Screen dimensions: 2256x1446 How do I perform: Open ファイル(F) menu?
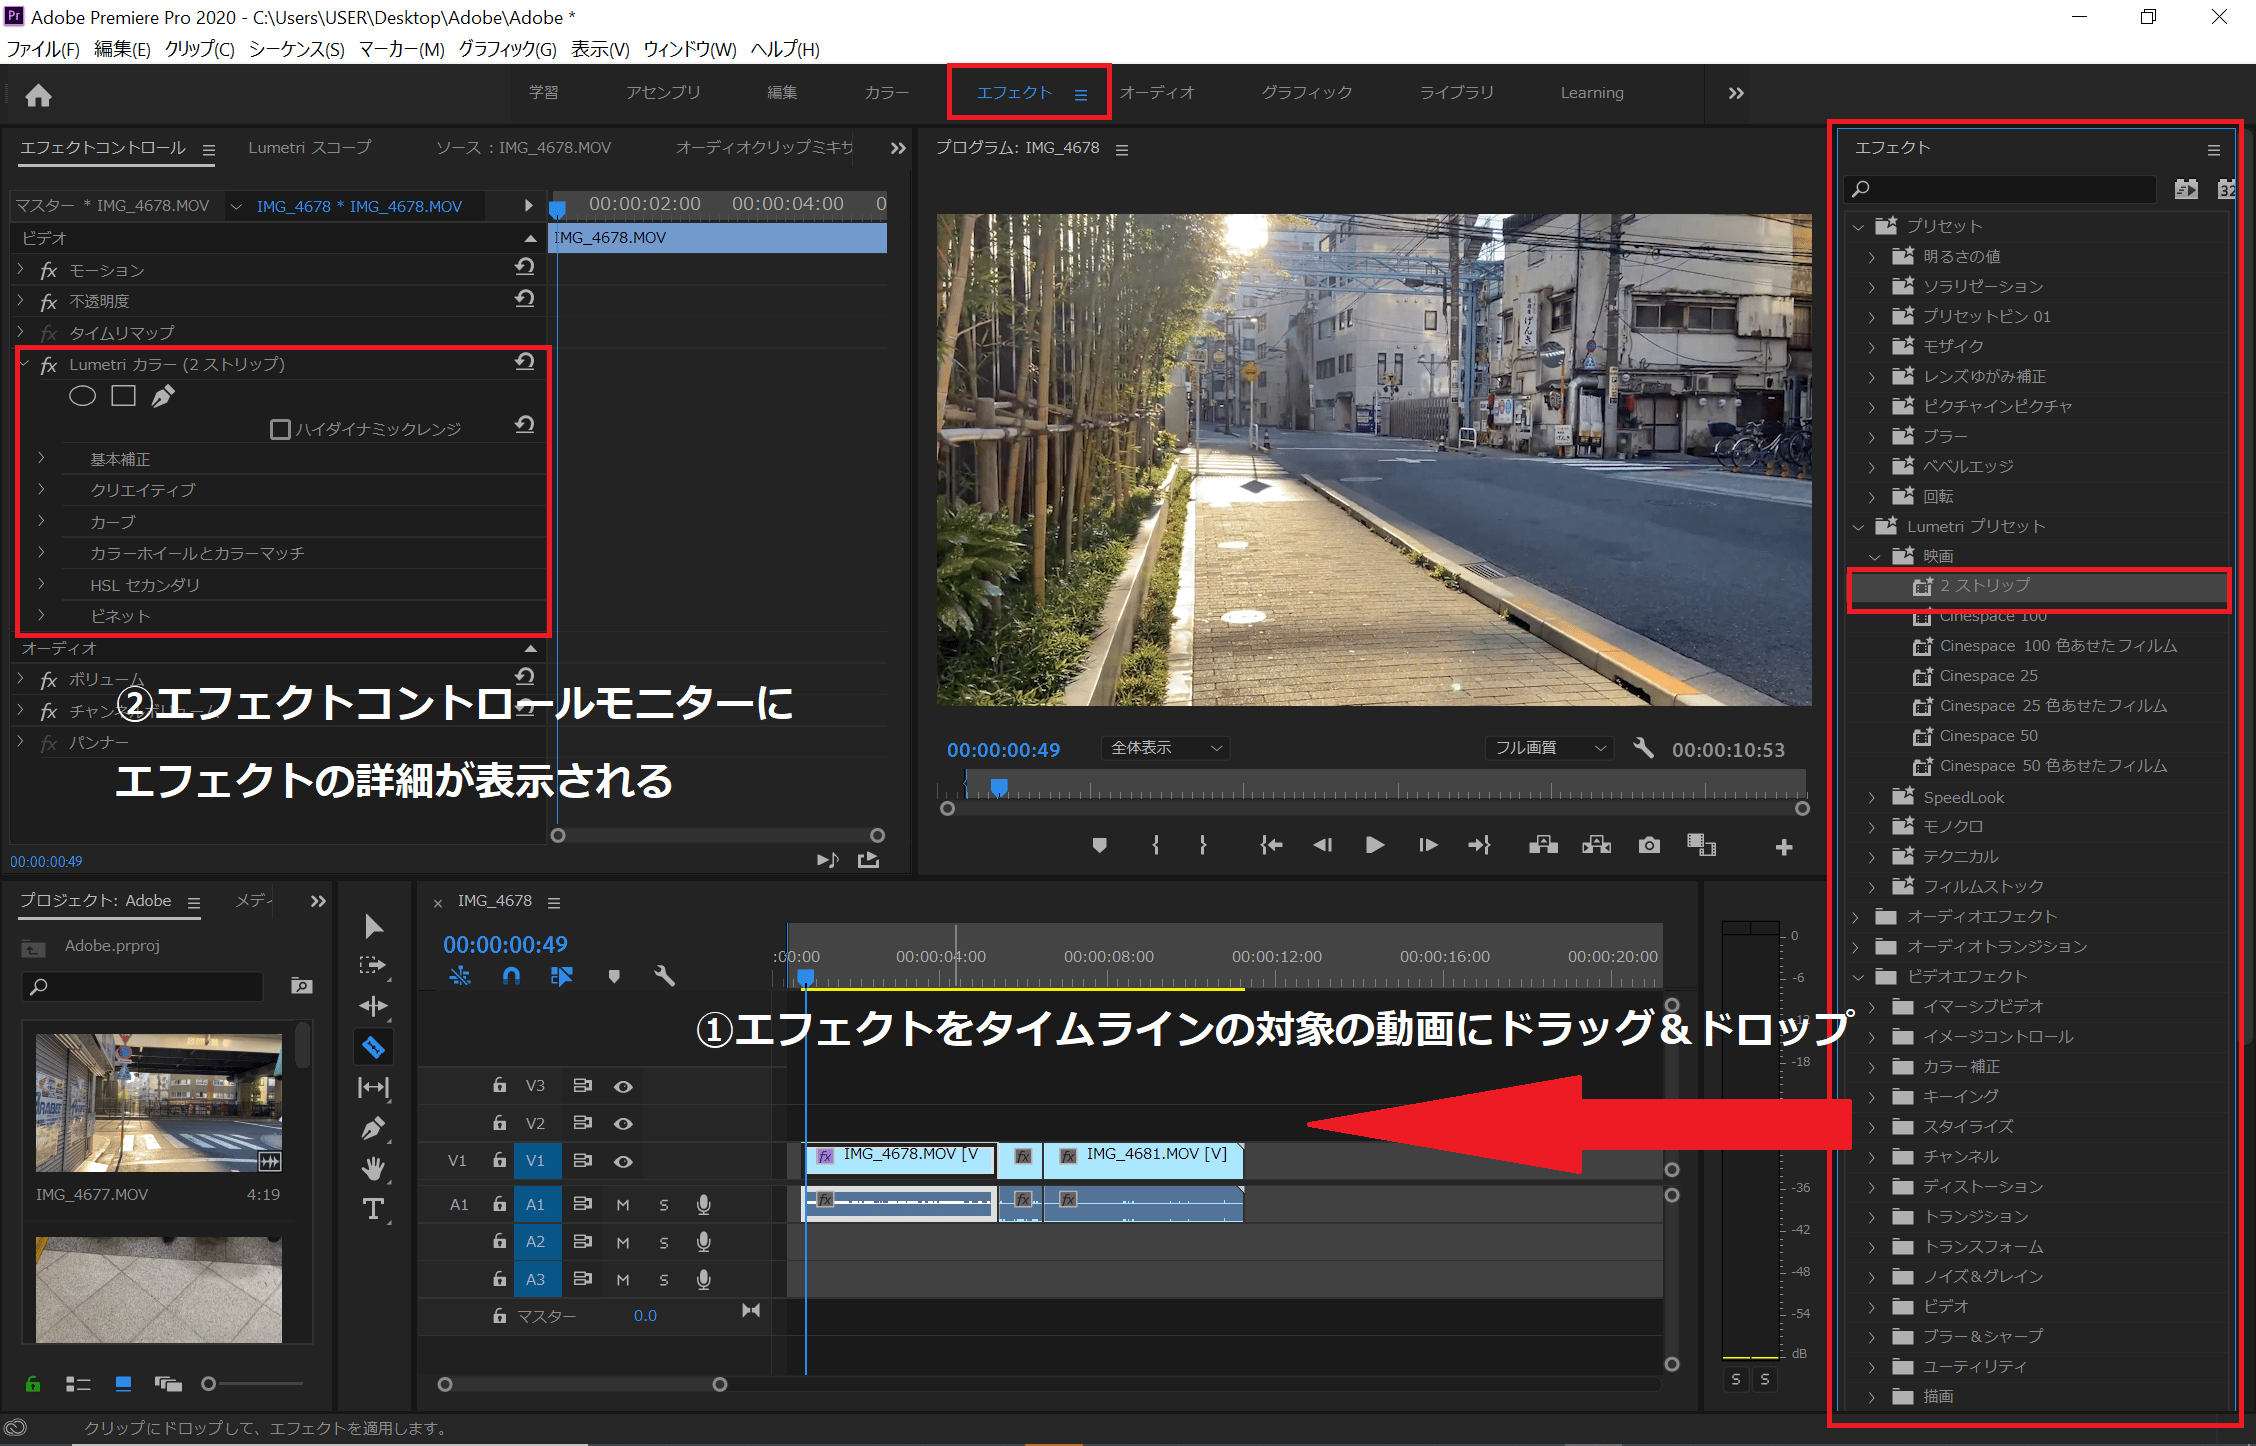point(43,49)
